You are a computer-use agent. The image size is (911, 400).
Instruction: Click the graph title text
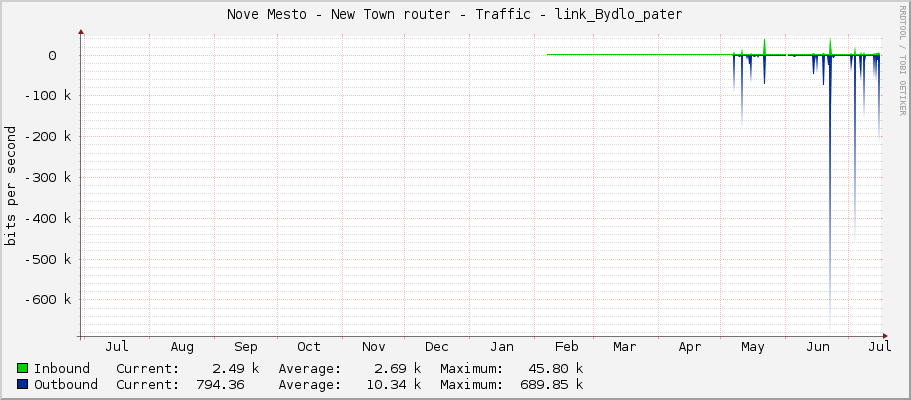pyautogui.click(x=454, y=15)
